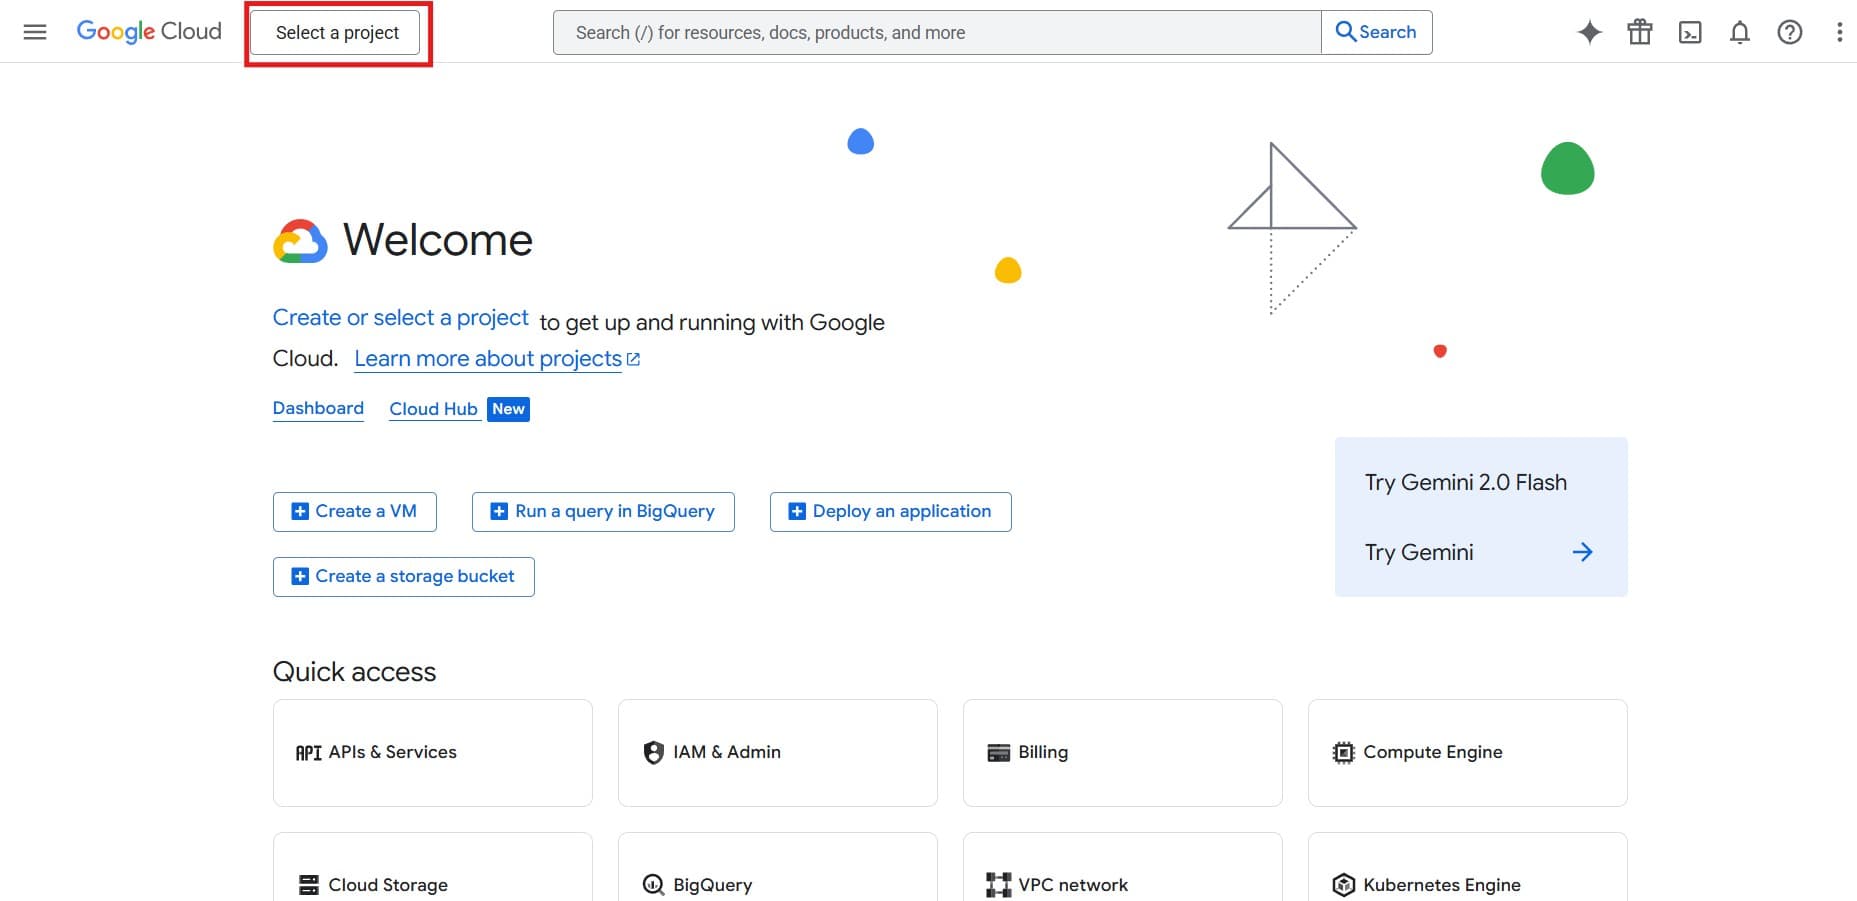Click the Create a VM button
This screenshot has width=1857, height=901.
click(355, 511)
